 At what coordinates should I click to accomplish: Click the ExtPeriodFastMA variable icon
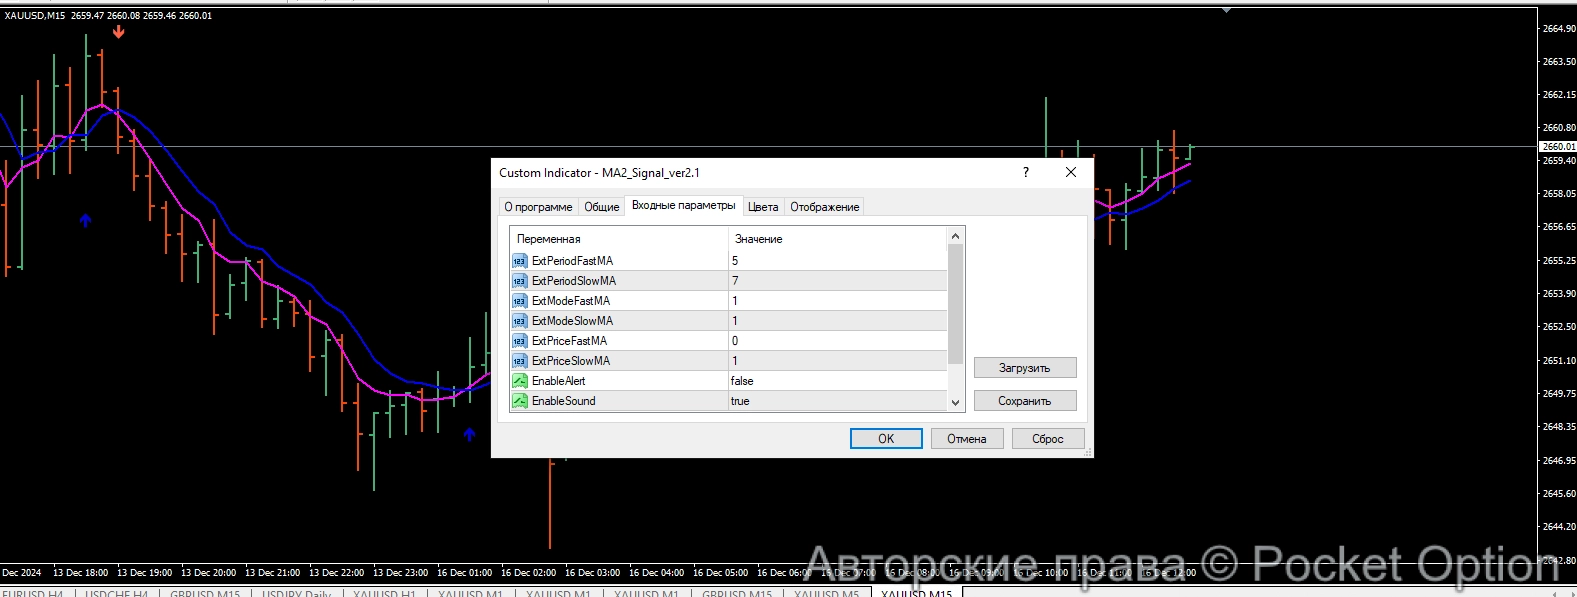(520, 261)
